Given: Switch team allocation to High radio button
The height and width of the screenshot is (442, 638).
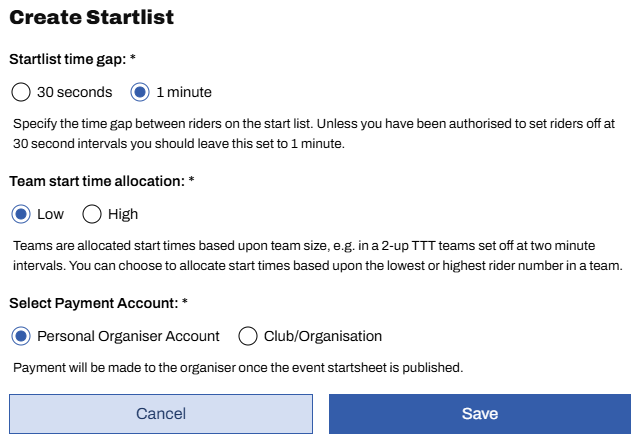Looking at the screenshot, I should (x=92, y=214).
